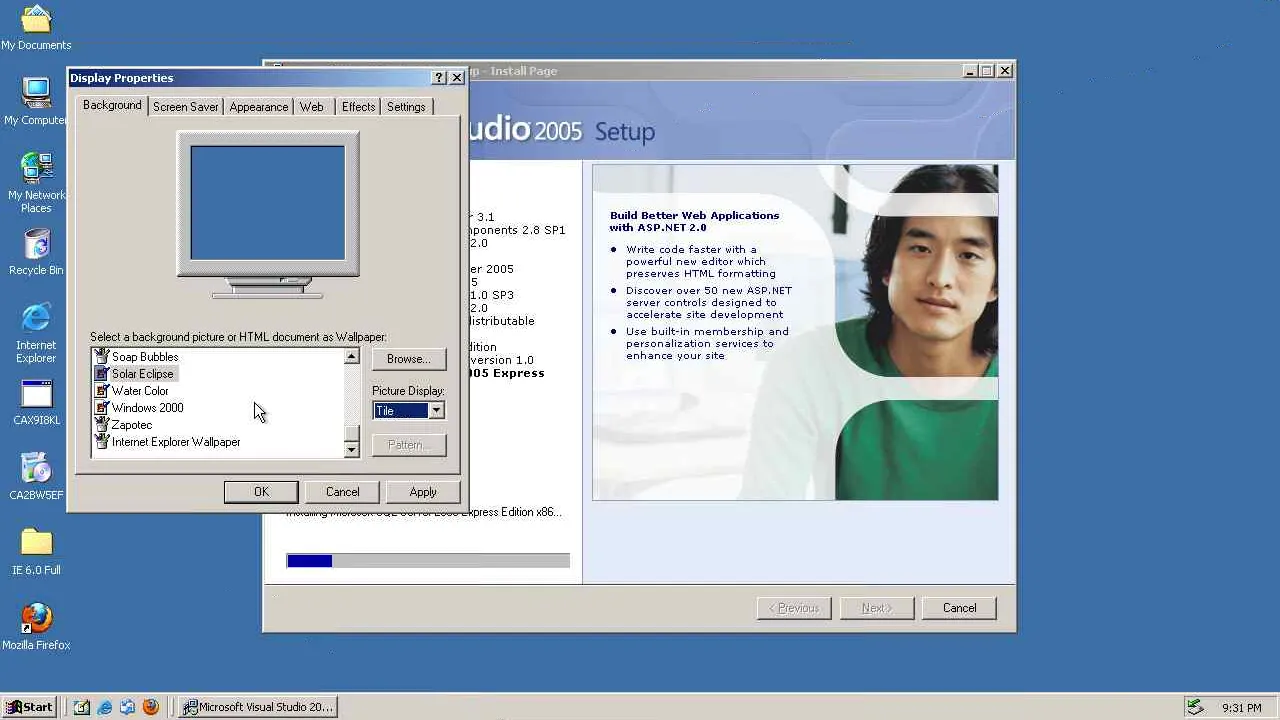Image resolution: width=1280 pixels, height=720 pixels.
Task: Open the Start menu
Action: 30,707
